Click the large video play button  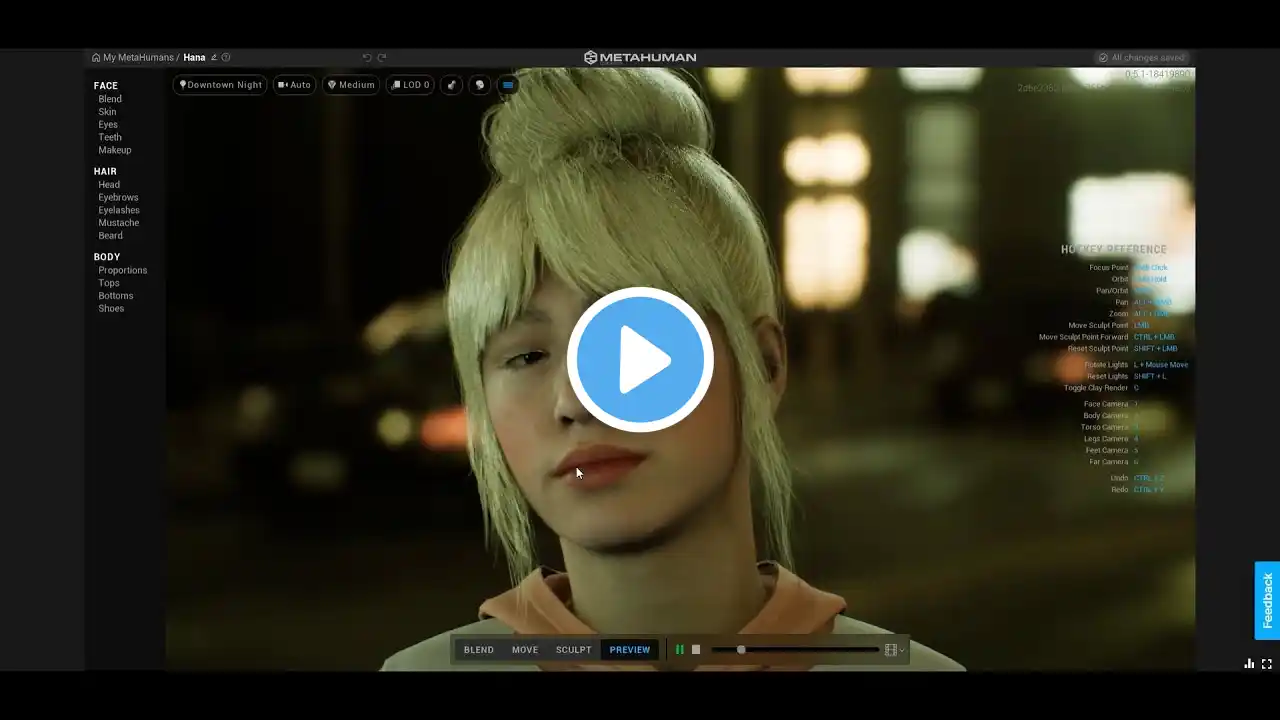click(x=640, y=360)
